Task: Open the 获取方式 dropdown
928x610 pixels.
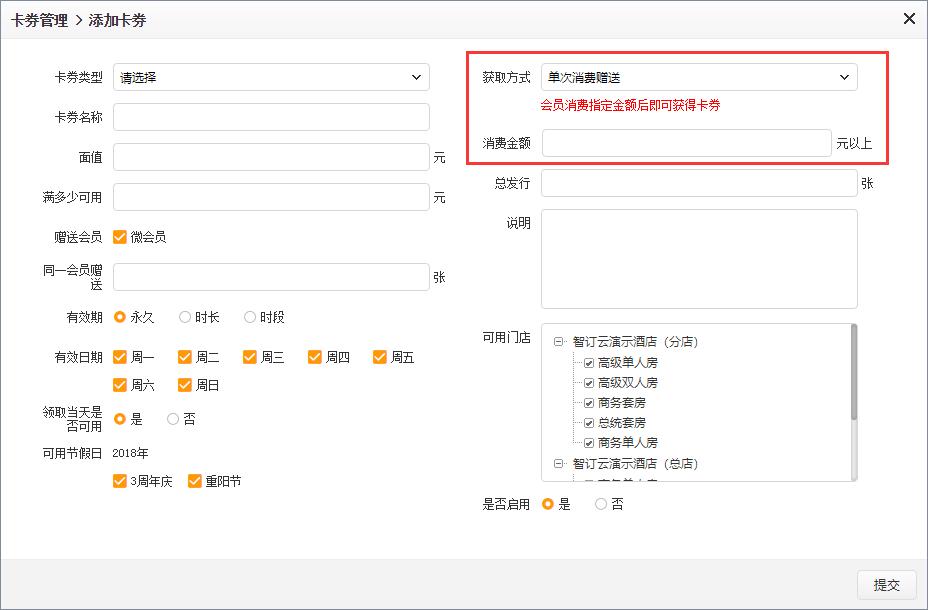Action: coord(698,77)
